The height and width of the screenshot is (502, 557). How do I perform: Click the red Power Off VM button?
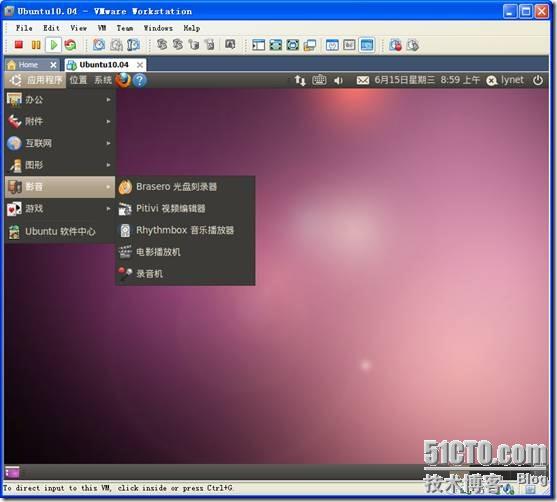coord(18,45)
